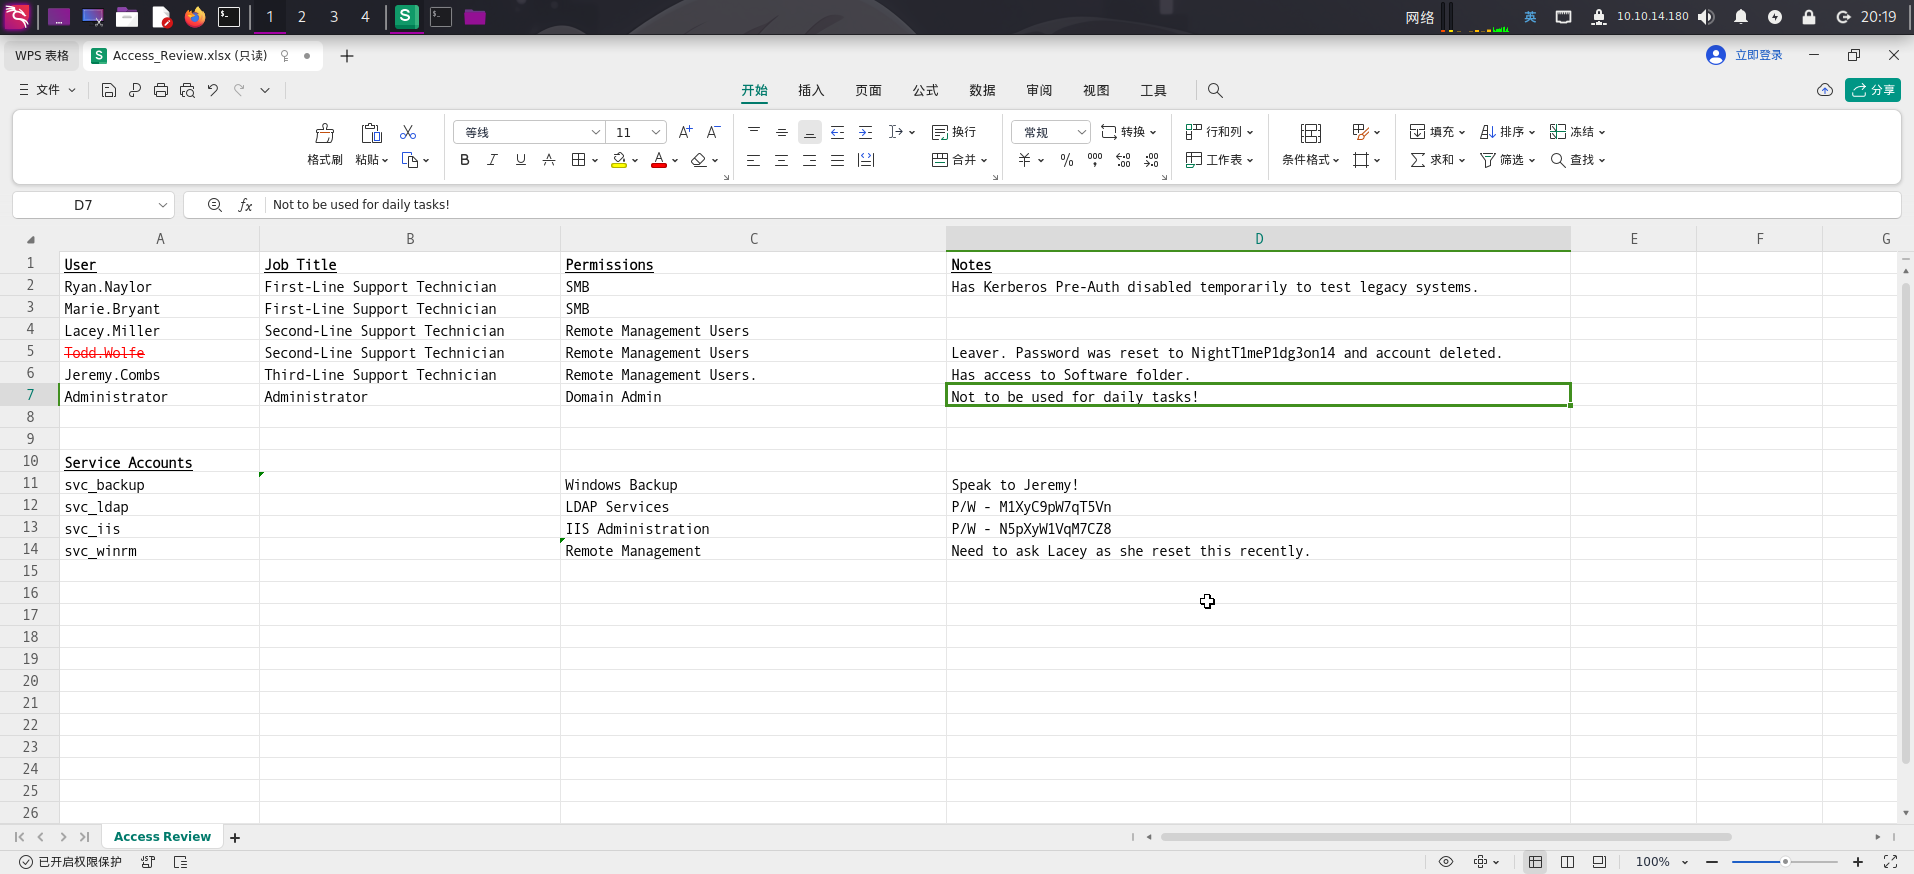Click the decrease font size icon
This screenshot has width=1914, height=874.
coord(713,132)
